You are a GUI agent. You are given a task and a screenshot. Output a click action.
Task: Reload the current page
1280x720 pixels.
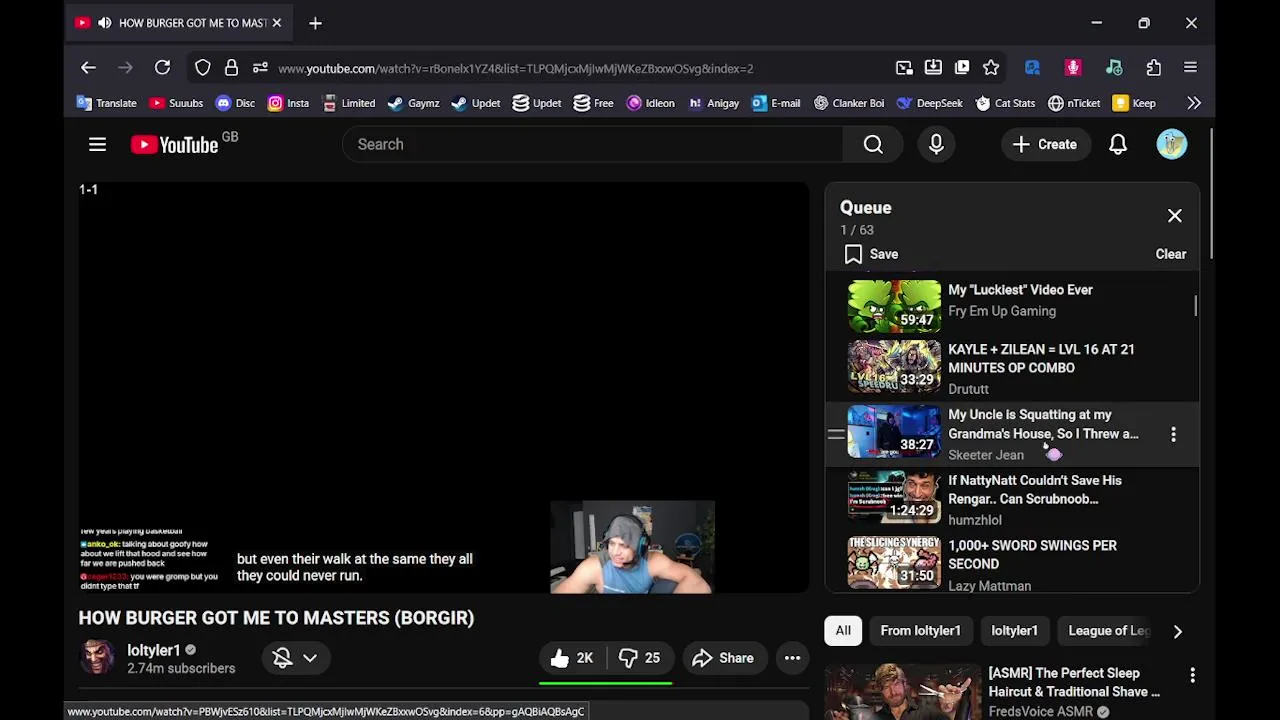(x=162, y=68)
